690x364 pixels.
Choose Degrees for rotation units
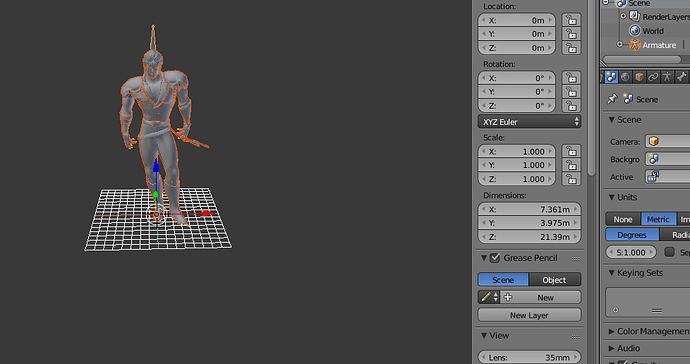pyautogui.click(x=632, y=235)
